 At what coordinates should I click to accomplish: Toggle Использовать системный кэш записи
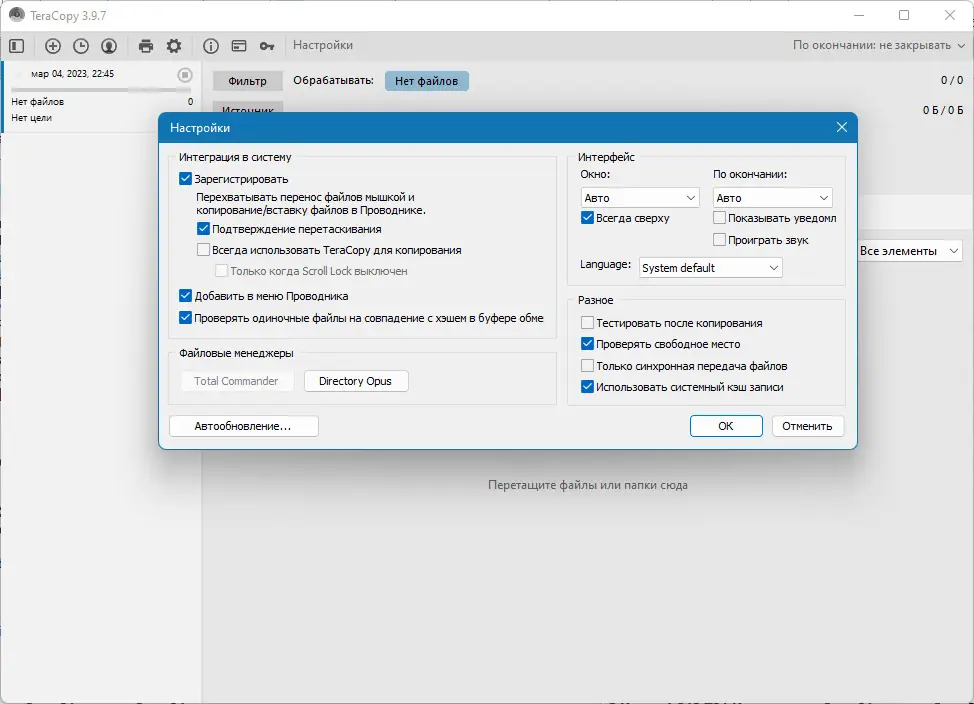pos(587,386)
